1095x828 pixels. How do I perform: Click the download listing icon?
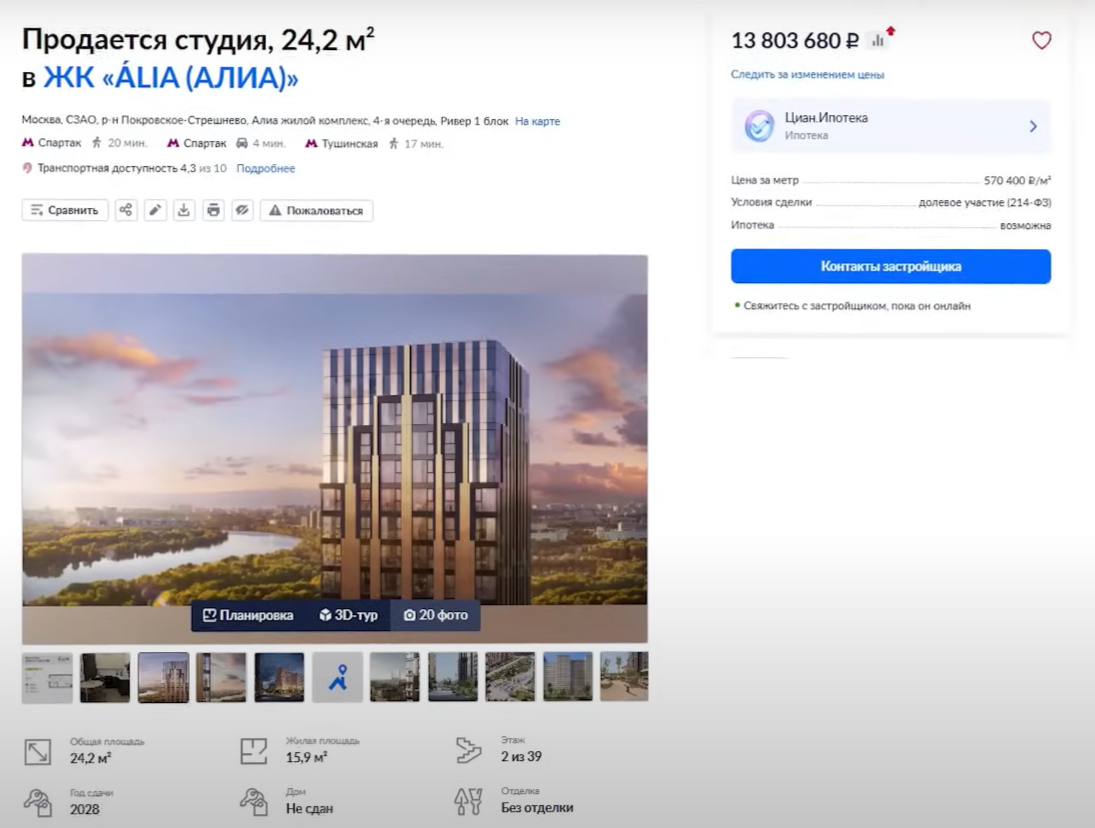tap(183, 210)
